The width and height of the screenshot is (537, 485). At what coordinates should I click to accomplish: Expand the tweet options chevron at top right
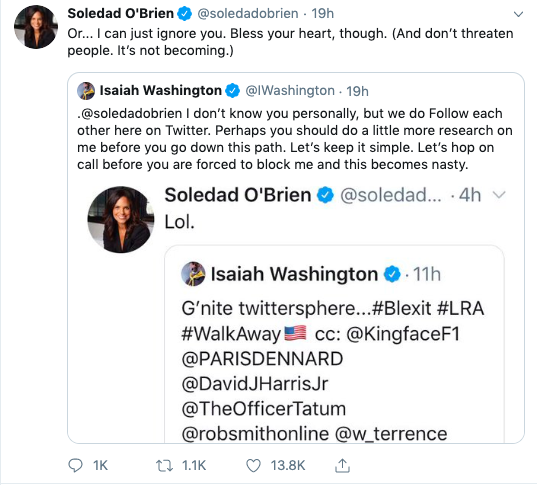[x=519, y=14]
